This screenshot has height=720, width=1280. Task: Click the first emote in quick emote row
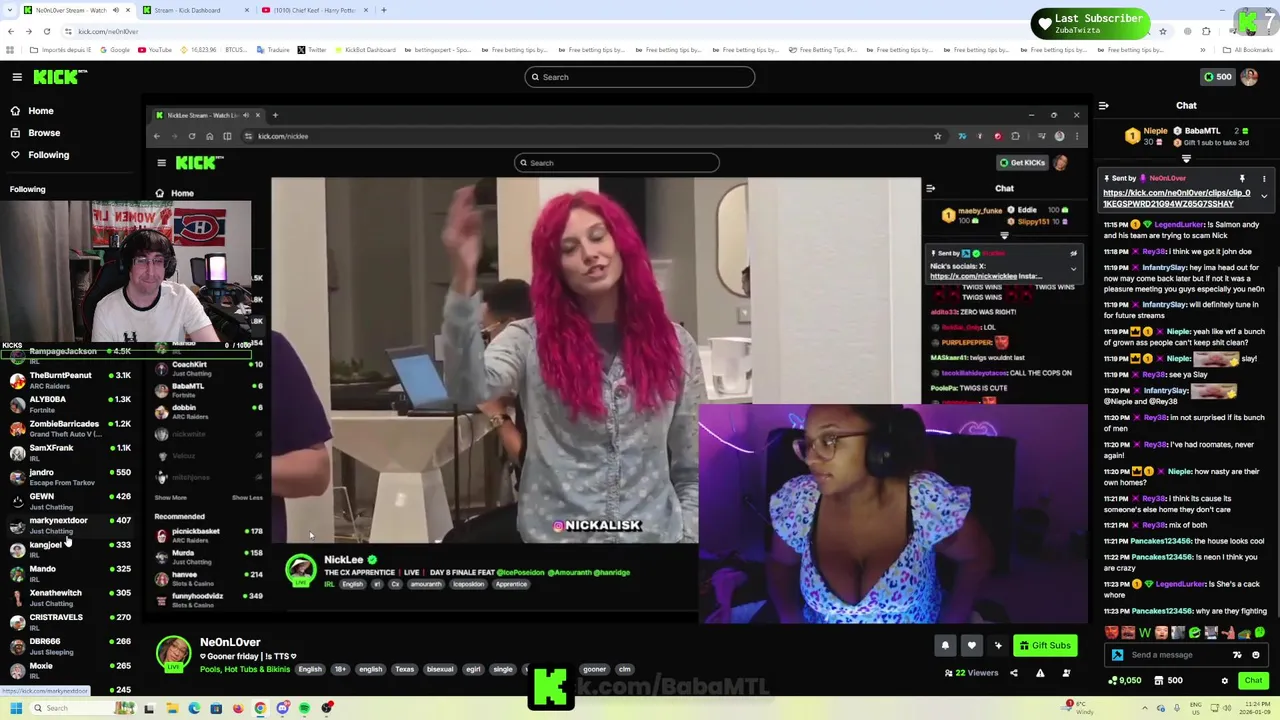(1112, 633)
